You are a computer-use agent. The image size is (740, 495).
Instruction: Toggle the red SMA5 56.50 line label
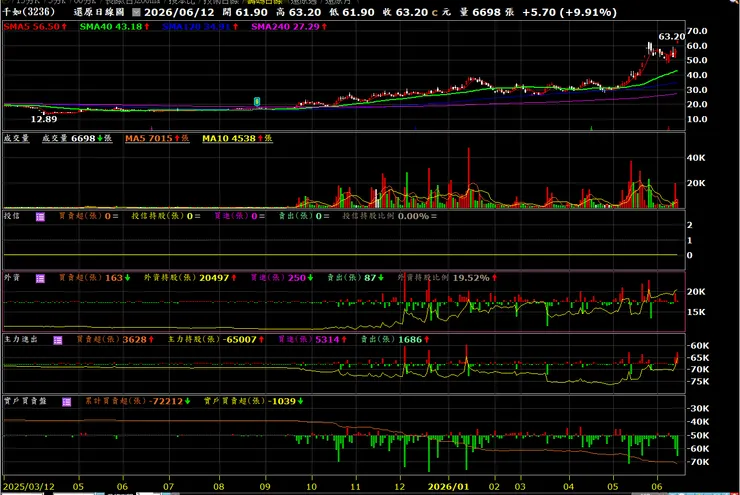coord(35,27)
